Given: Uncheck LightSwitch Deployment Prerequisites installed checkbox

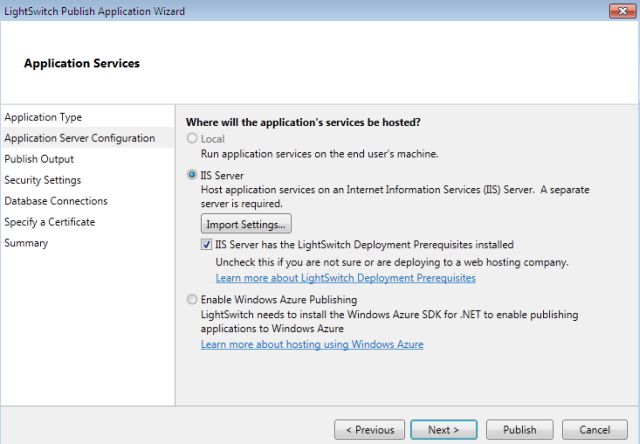Looking at the screenshot, I should (207, 245).
